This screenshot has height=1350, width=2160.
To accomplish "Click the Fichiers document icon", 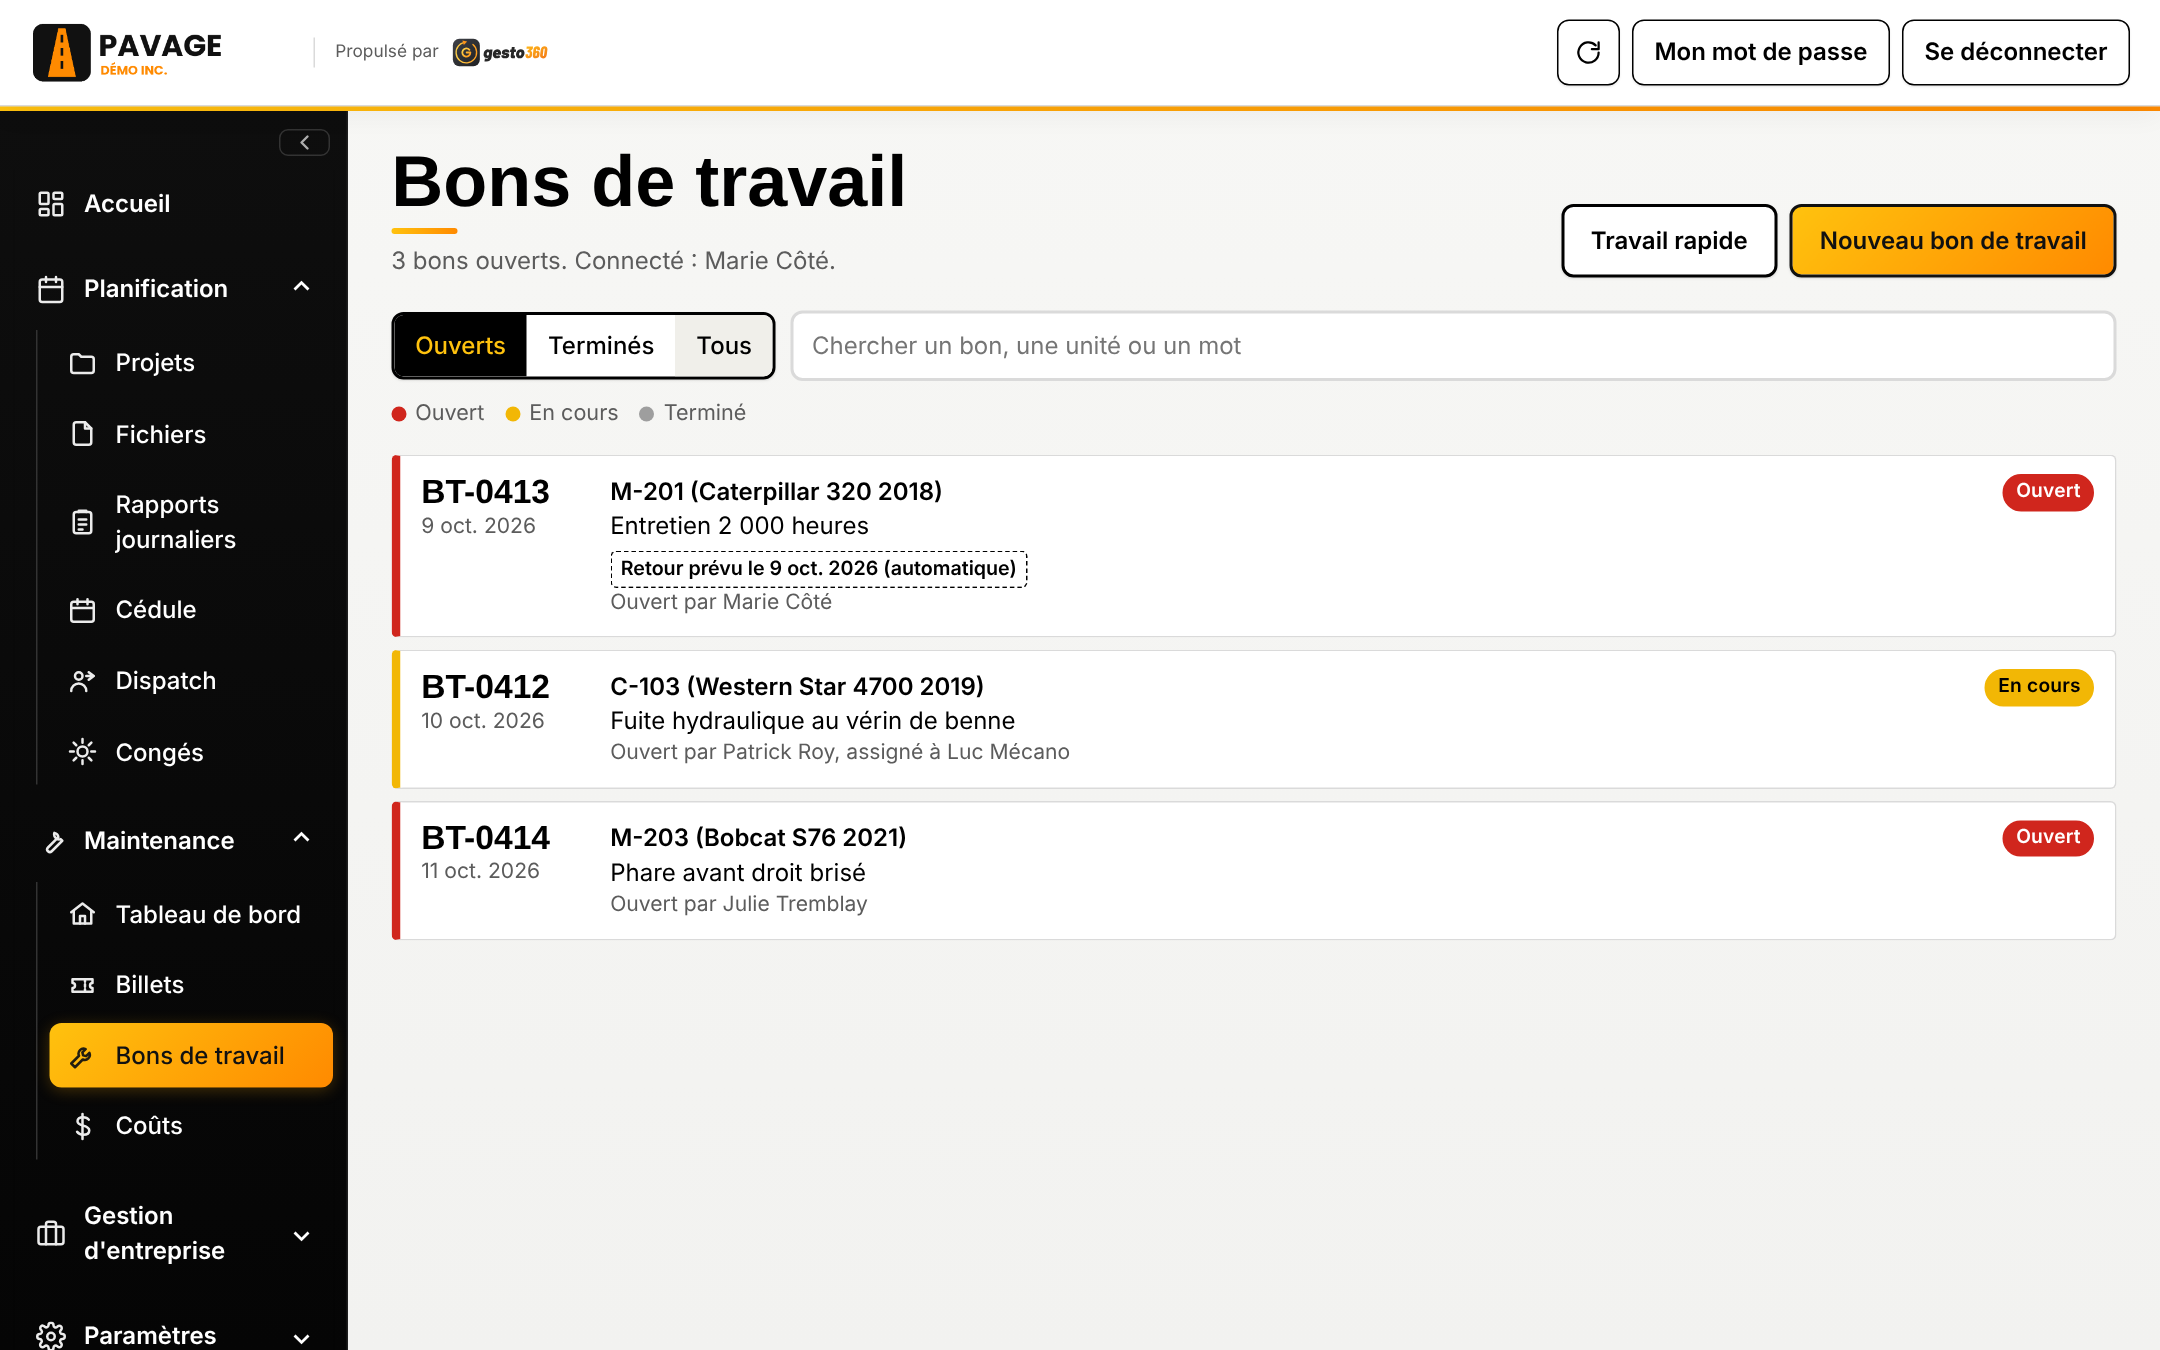I will (83, 434).
